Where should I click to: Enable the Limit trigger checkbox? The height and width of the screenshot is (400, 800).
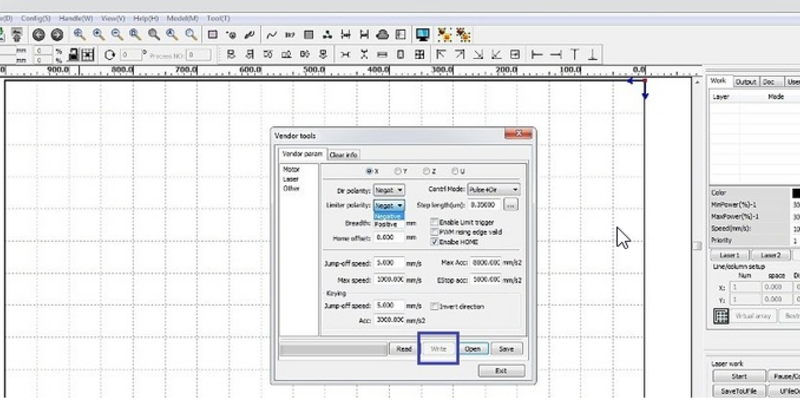click(x=433, y=221)
